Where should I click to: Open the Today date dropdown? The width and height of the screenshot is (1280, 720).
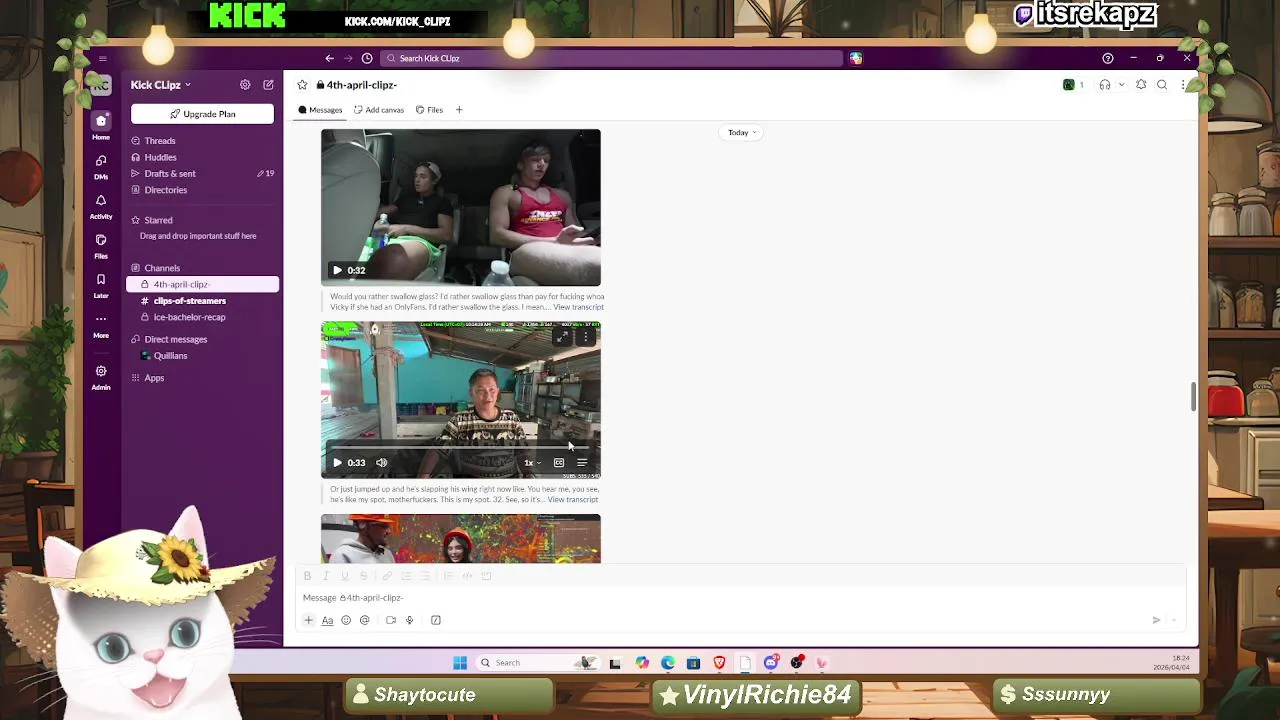[x=742, y=132]
